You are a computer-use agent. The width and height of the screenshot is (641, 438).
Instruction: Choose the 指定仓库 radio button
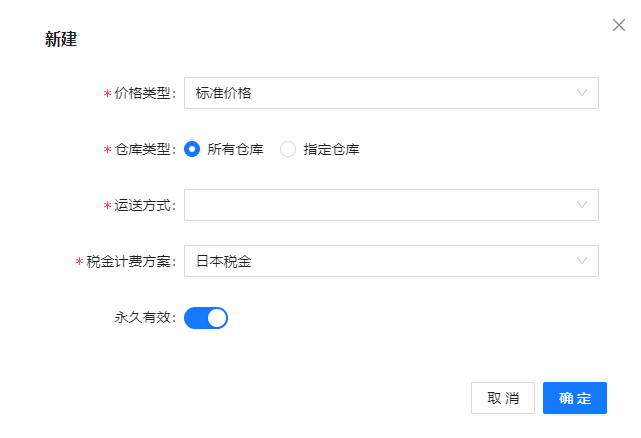point(288,149)
